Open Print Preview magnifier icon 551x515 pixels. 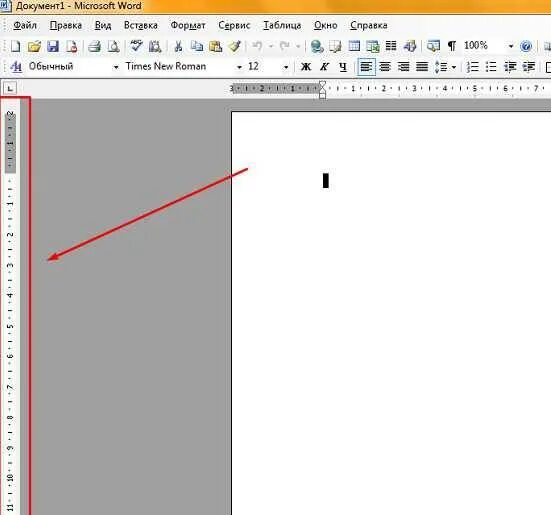113,46
